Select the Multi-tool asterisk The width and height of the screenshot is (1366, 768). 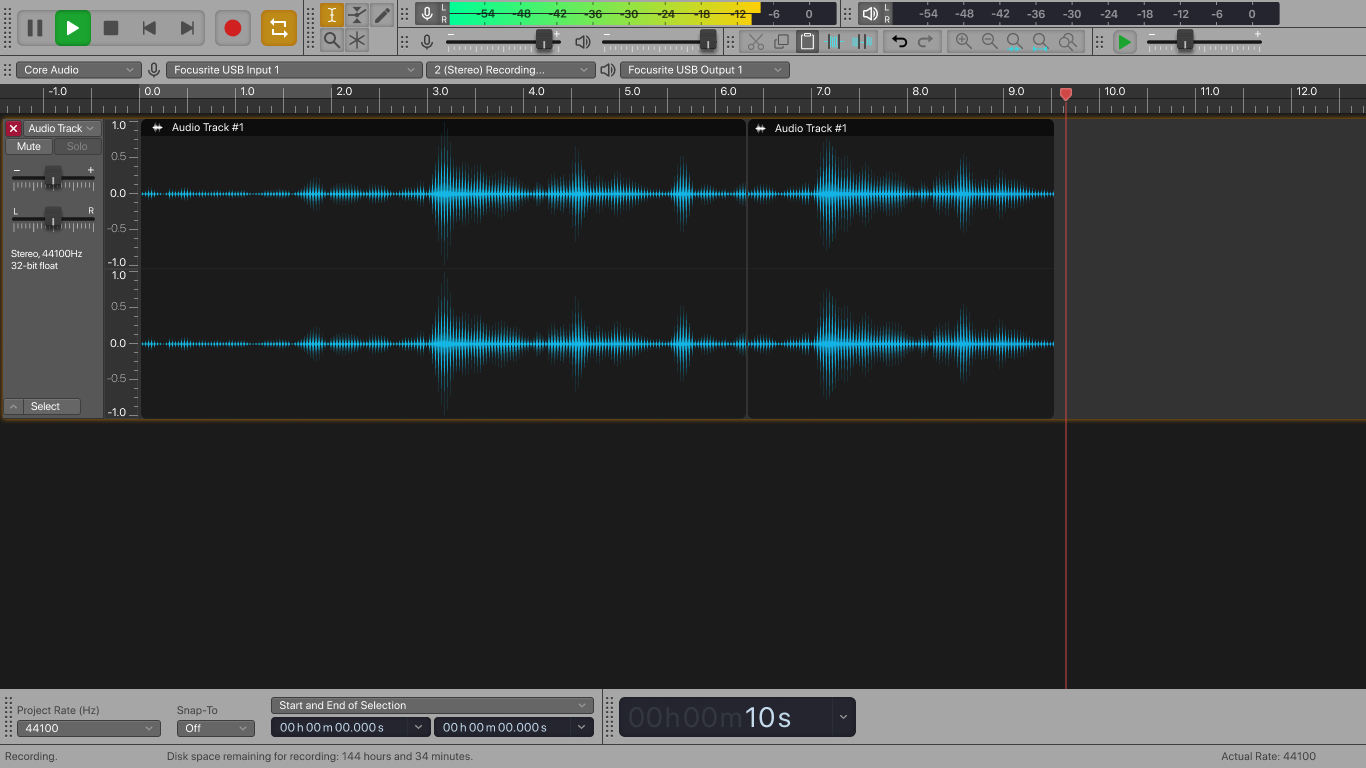coord(357,41)
